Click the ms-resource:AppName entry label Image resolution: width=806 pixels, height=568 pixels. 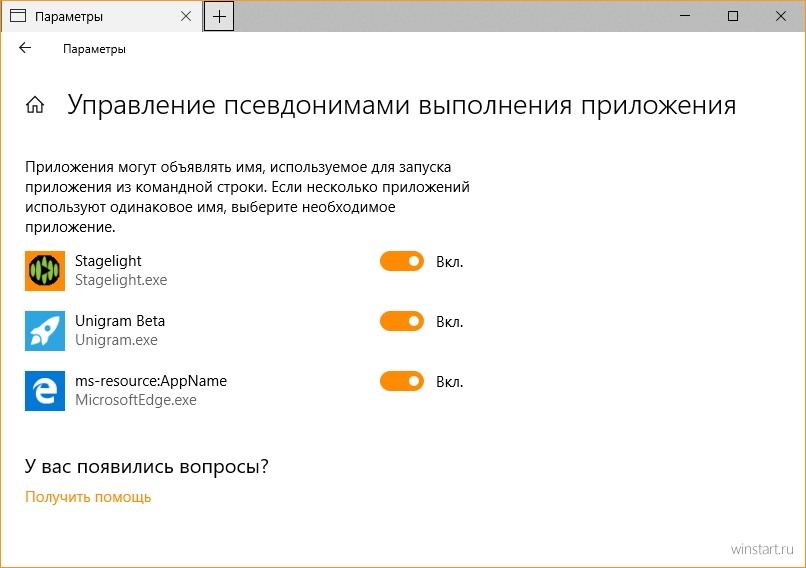tap(151, 381)
